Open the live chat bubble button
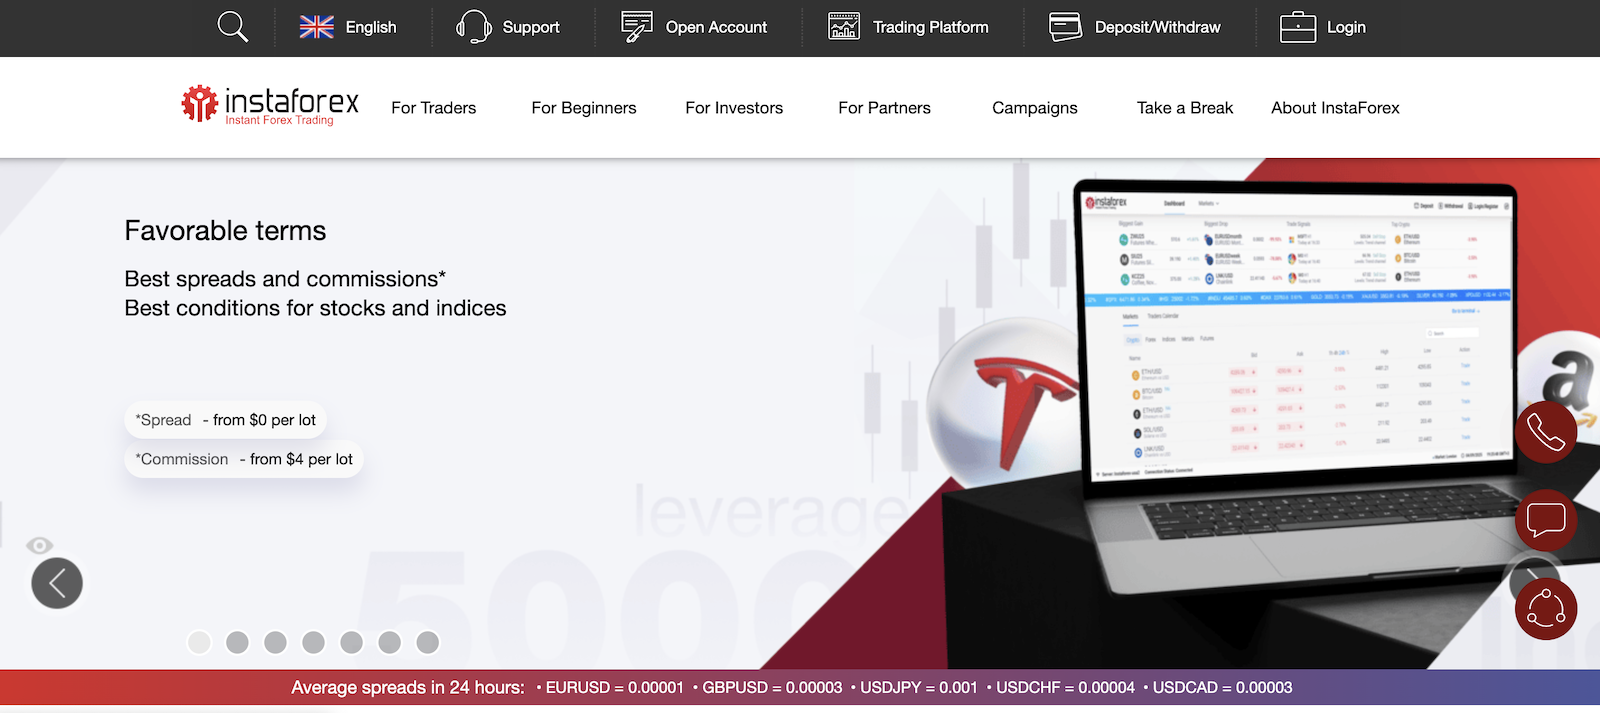Screen dimensions: 1600x713 click(x=1545, y=520)
